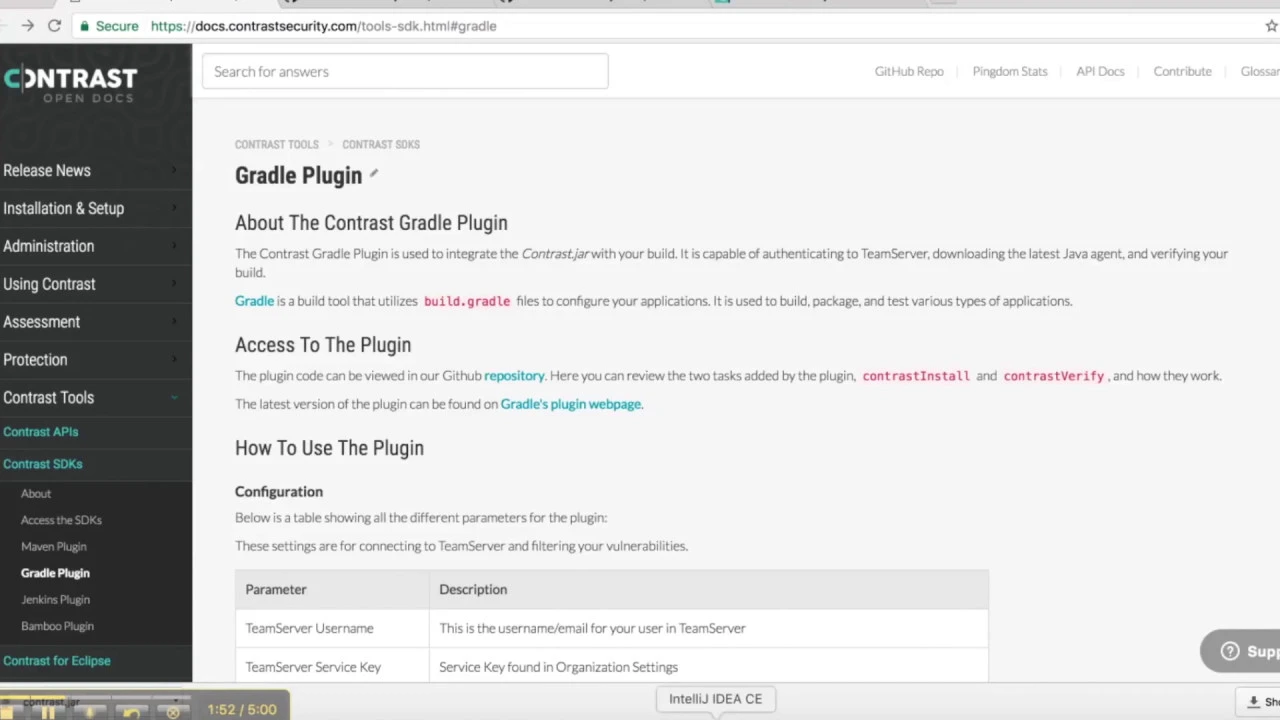Screen dimensions: 1280x720
Task: Click the download shelf item at bottom right
Action: pos(1259,701)
